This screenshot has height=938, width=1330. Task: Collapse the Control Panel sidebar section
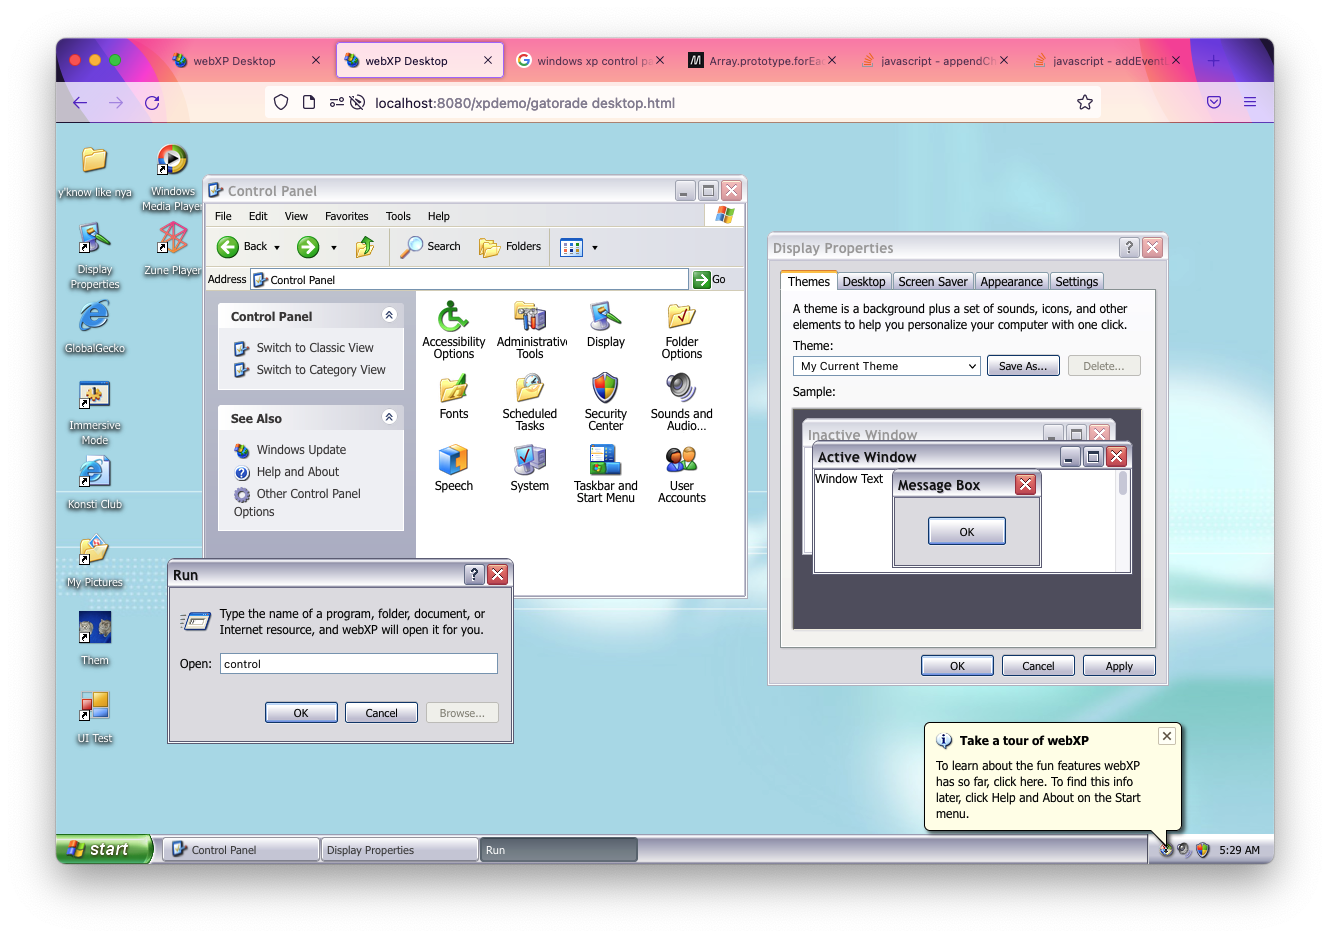[x=389, y=316]
